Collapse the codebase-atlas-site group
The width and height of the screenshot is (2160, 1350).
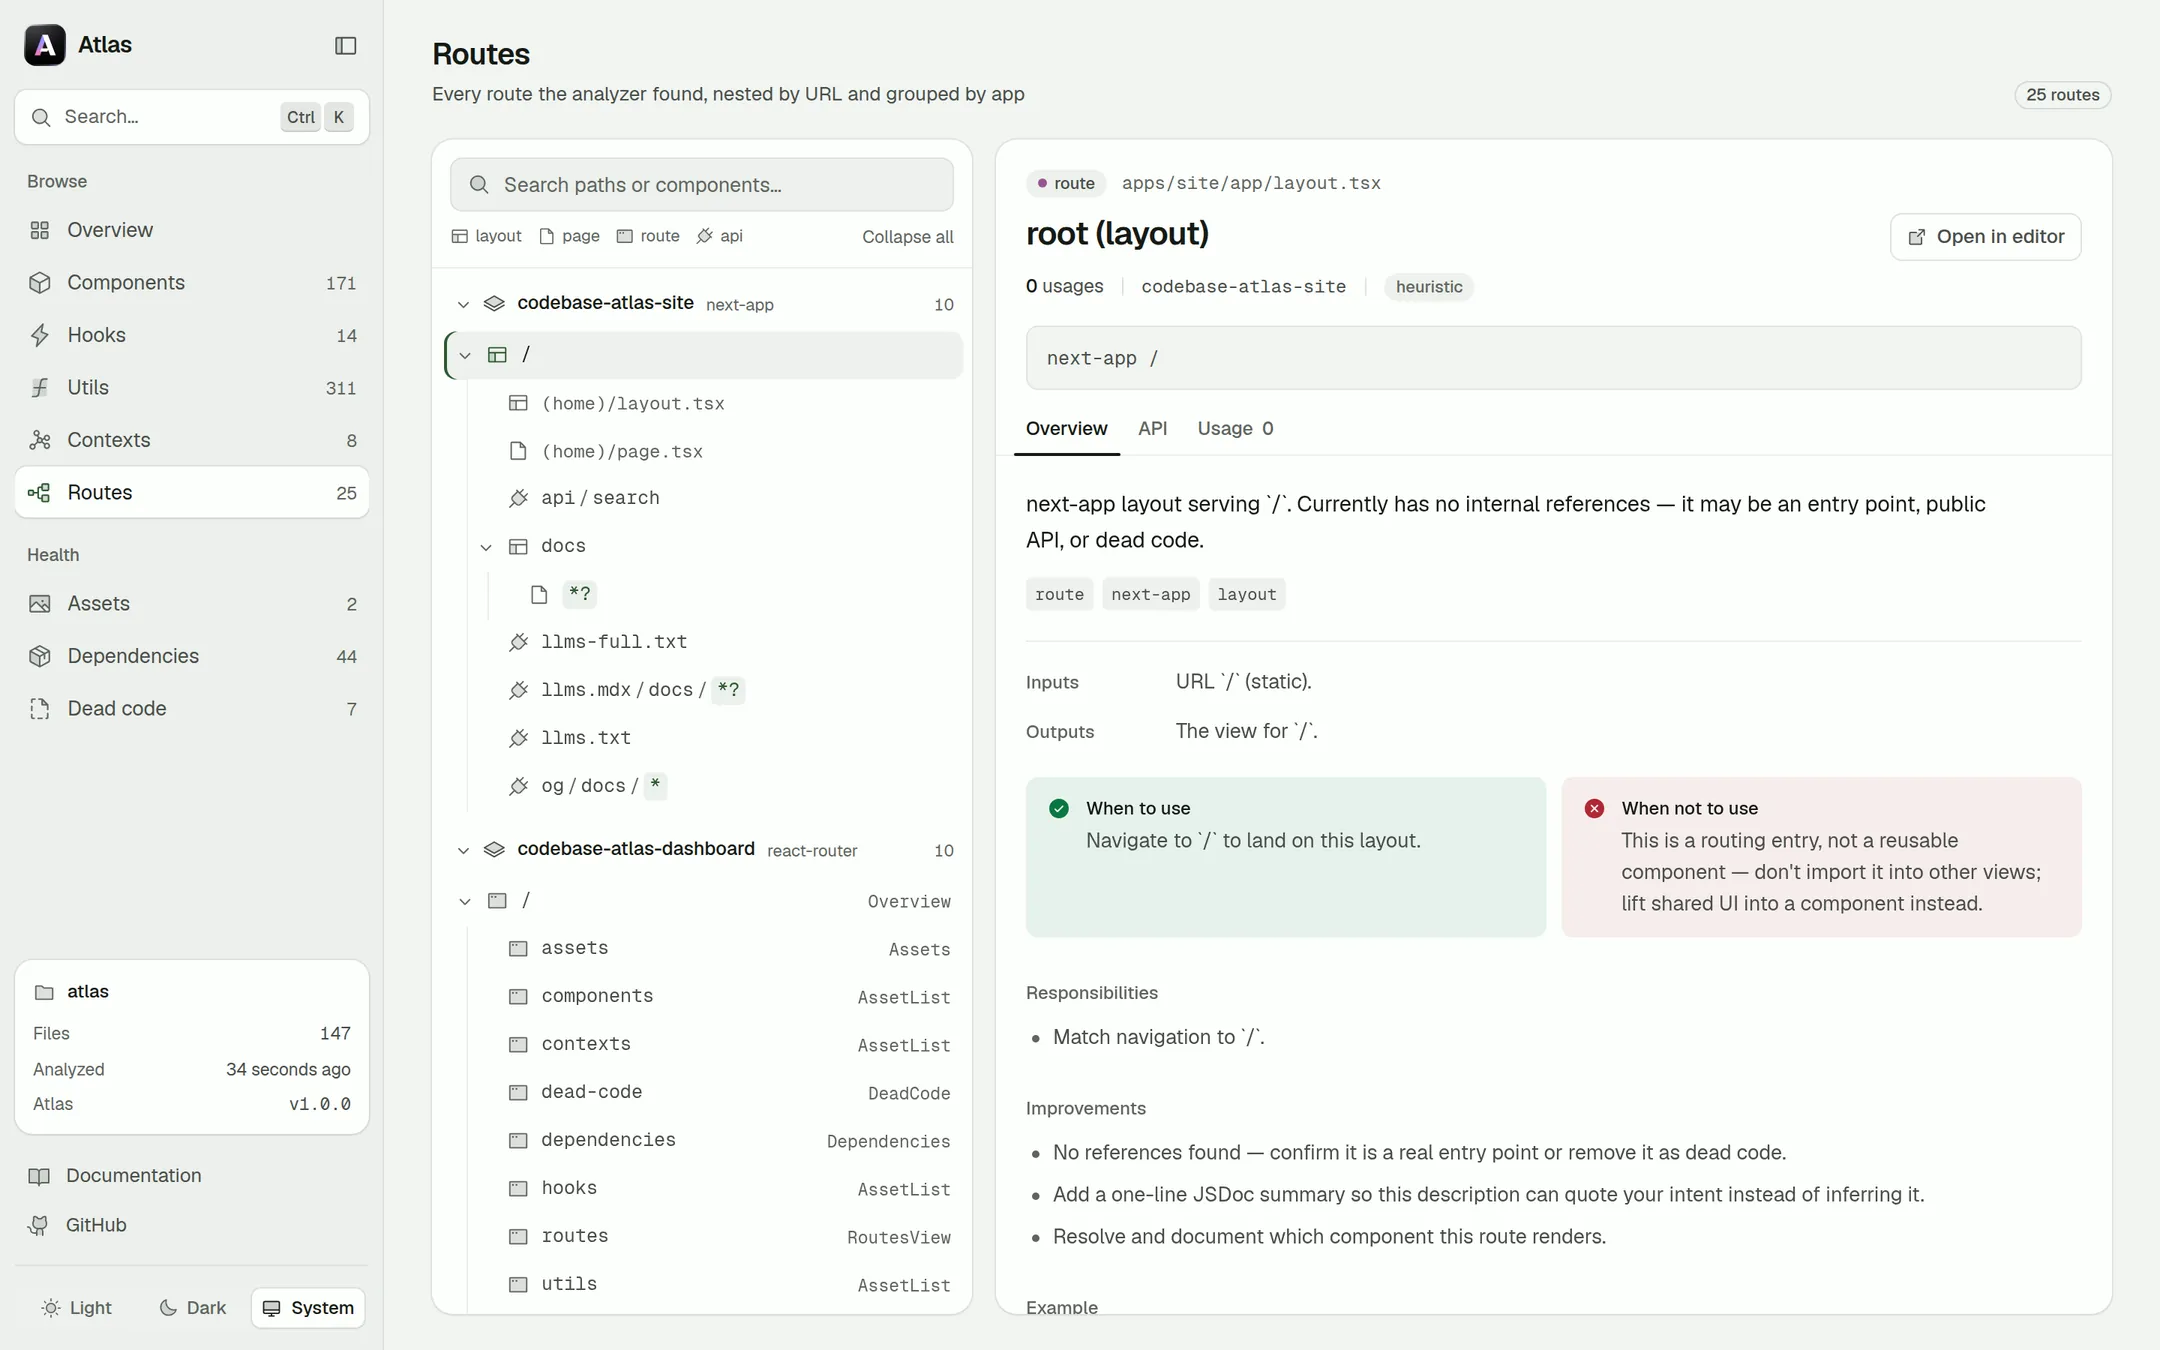[x=463, y=304]
